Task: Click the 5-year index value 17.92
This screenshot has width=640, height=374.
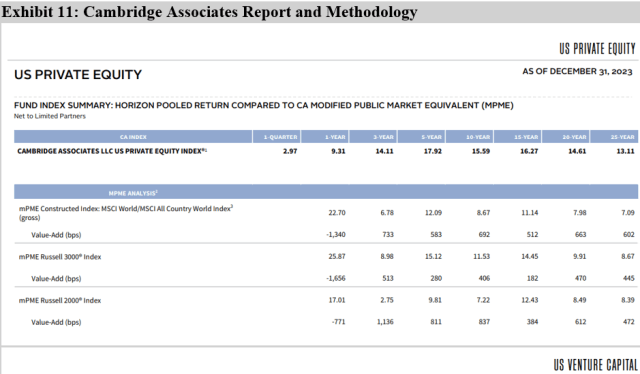Action: tap(433, 151)
